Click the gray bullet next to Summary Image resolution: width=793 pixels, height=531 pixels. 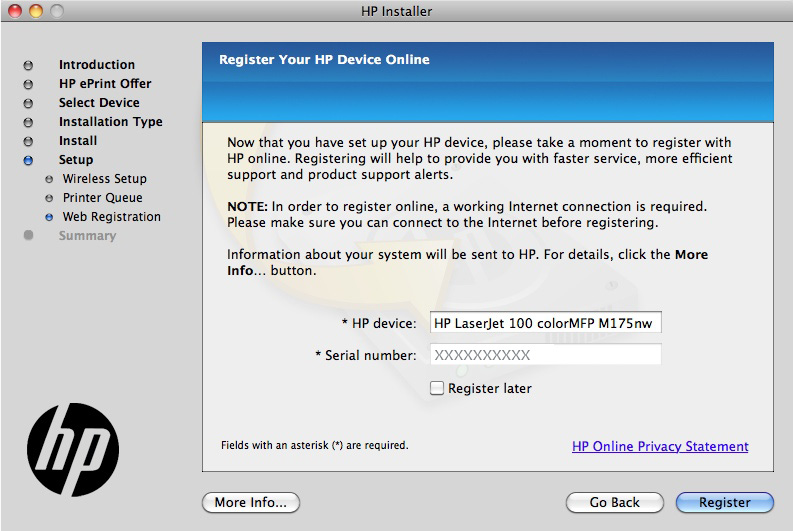[x=28, y=235]
